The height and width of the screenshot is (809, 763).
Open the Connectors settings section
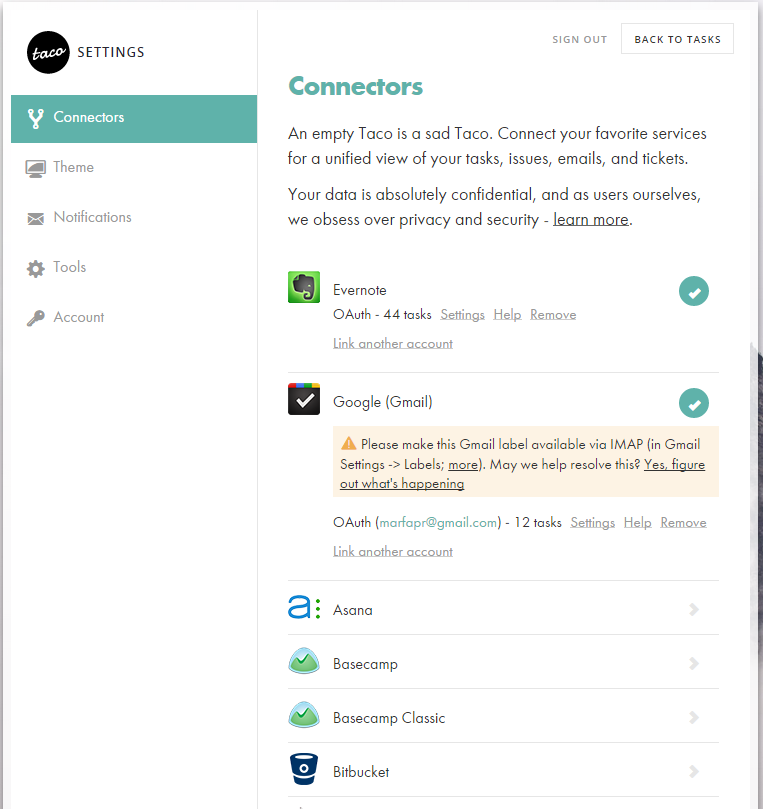[134, 119]
